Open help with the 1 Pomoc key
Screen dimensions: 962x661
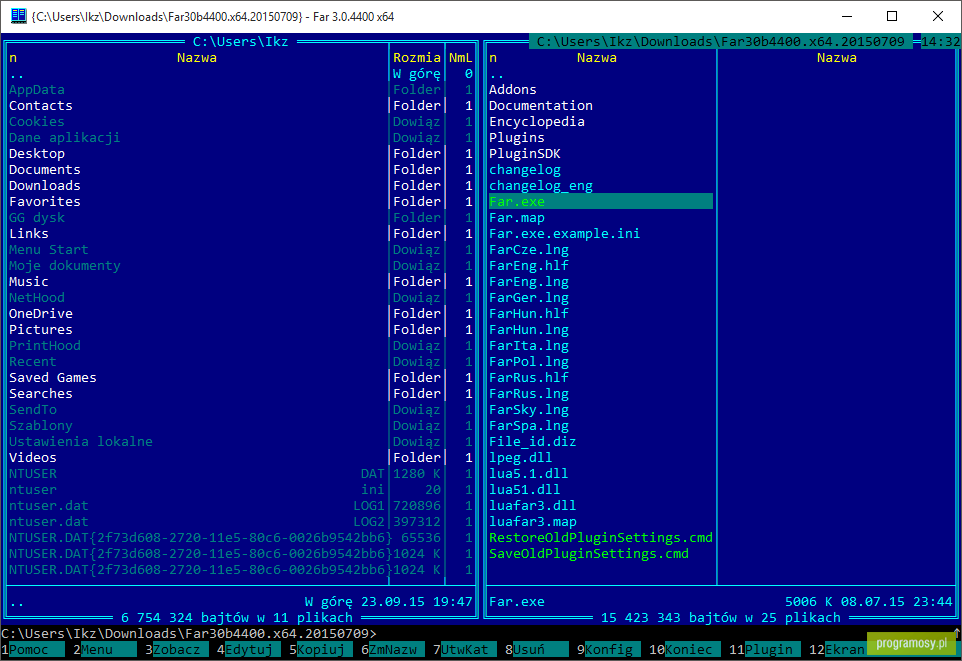(x=33, y=649)
